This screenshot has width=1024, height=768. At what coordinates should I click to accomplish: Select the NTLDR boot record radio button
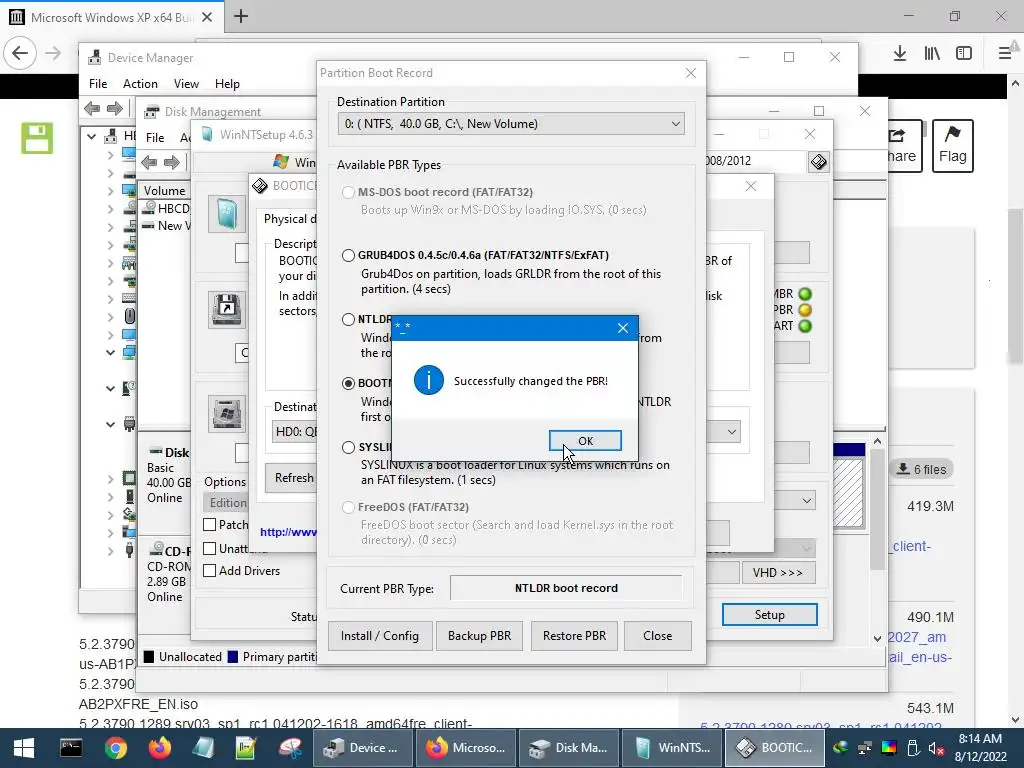[348, 319]
